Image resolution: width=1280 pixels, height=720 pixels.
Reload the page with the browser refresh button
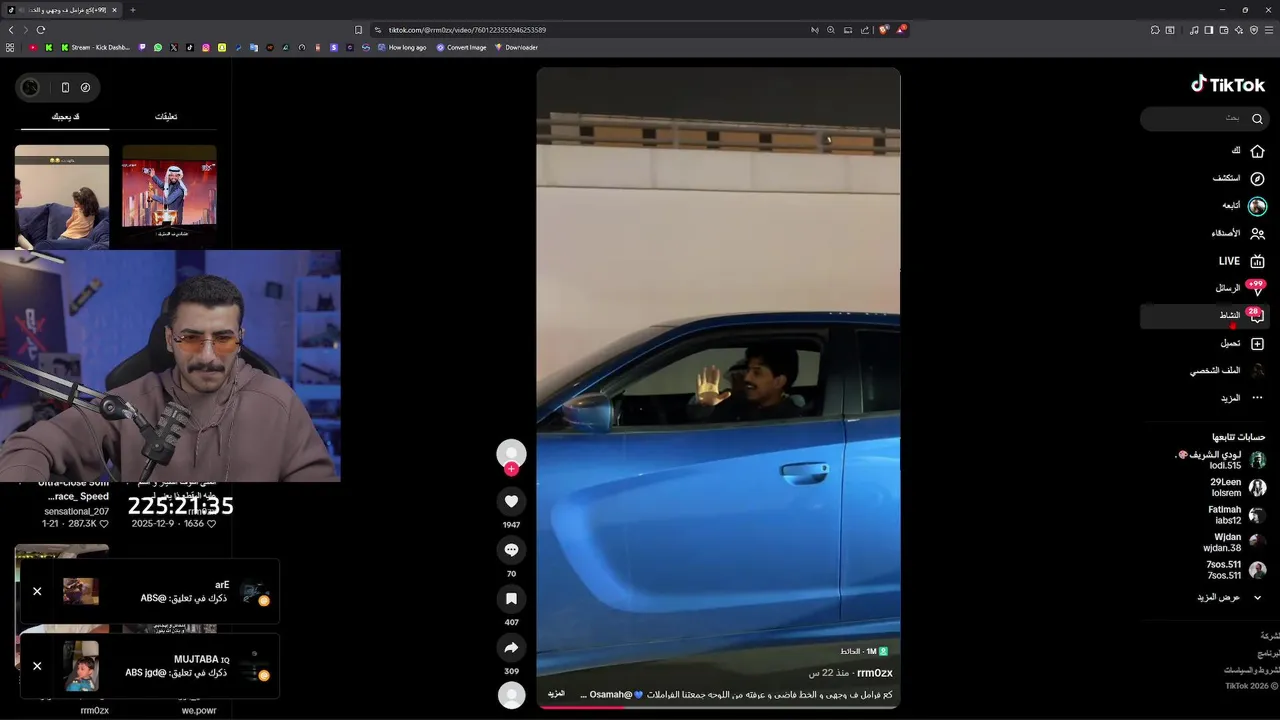coord(40,30)
